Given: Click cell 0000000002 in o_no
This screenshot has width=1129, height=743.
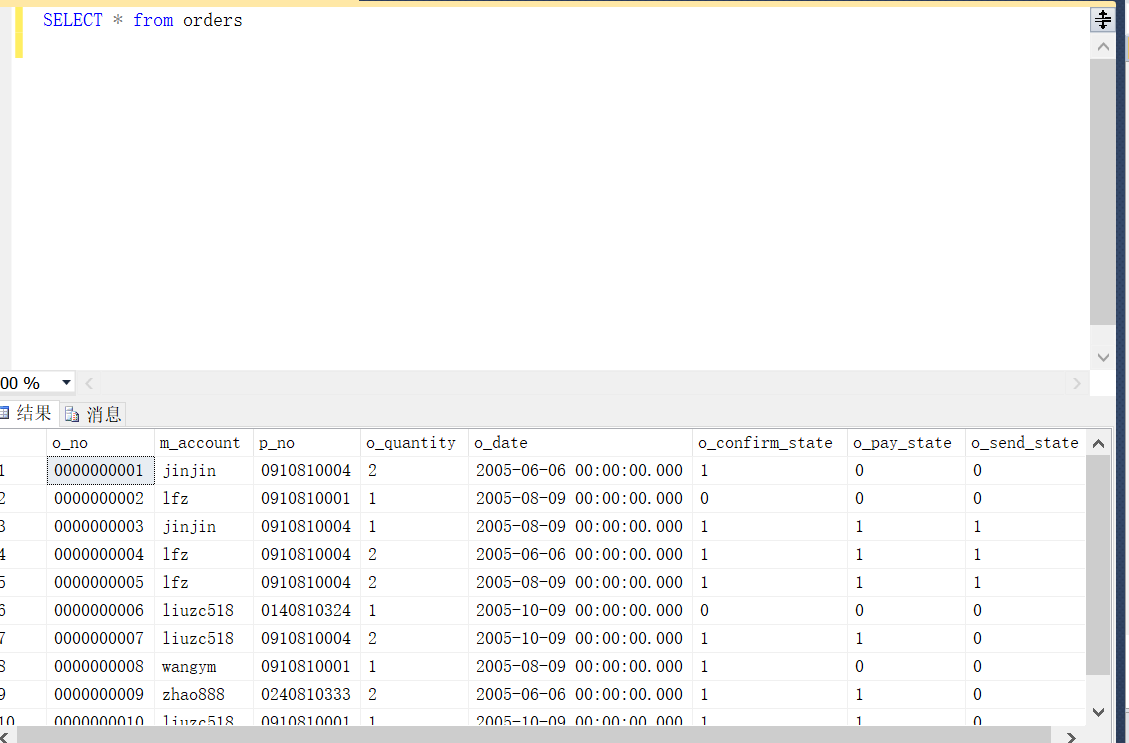Looking at the screenshot, I should click(x=100, y=498).
